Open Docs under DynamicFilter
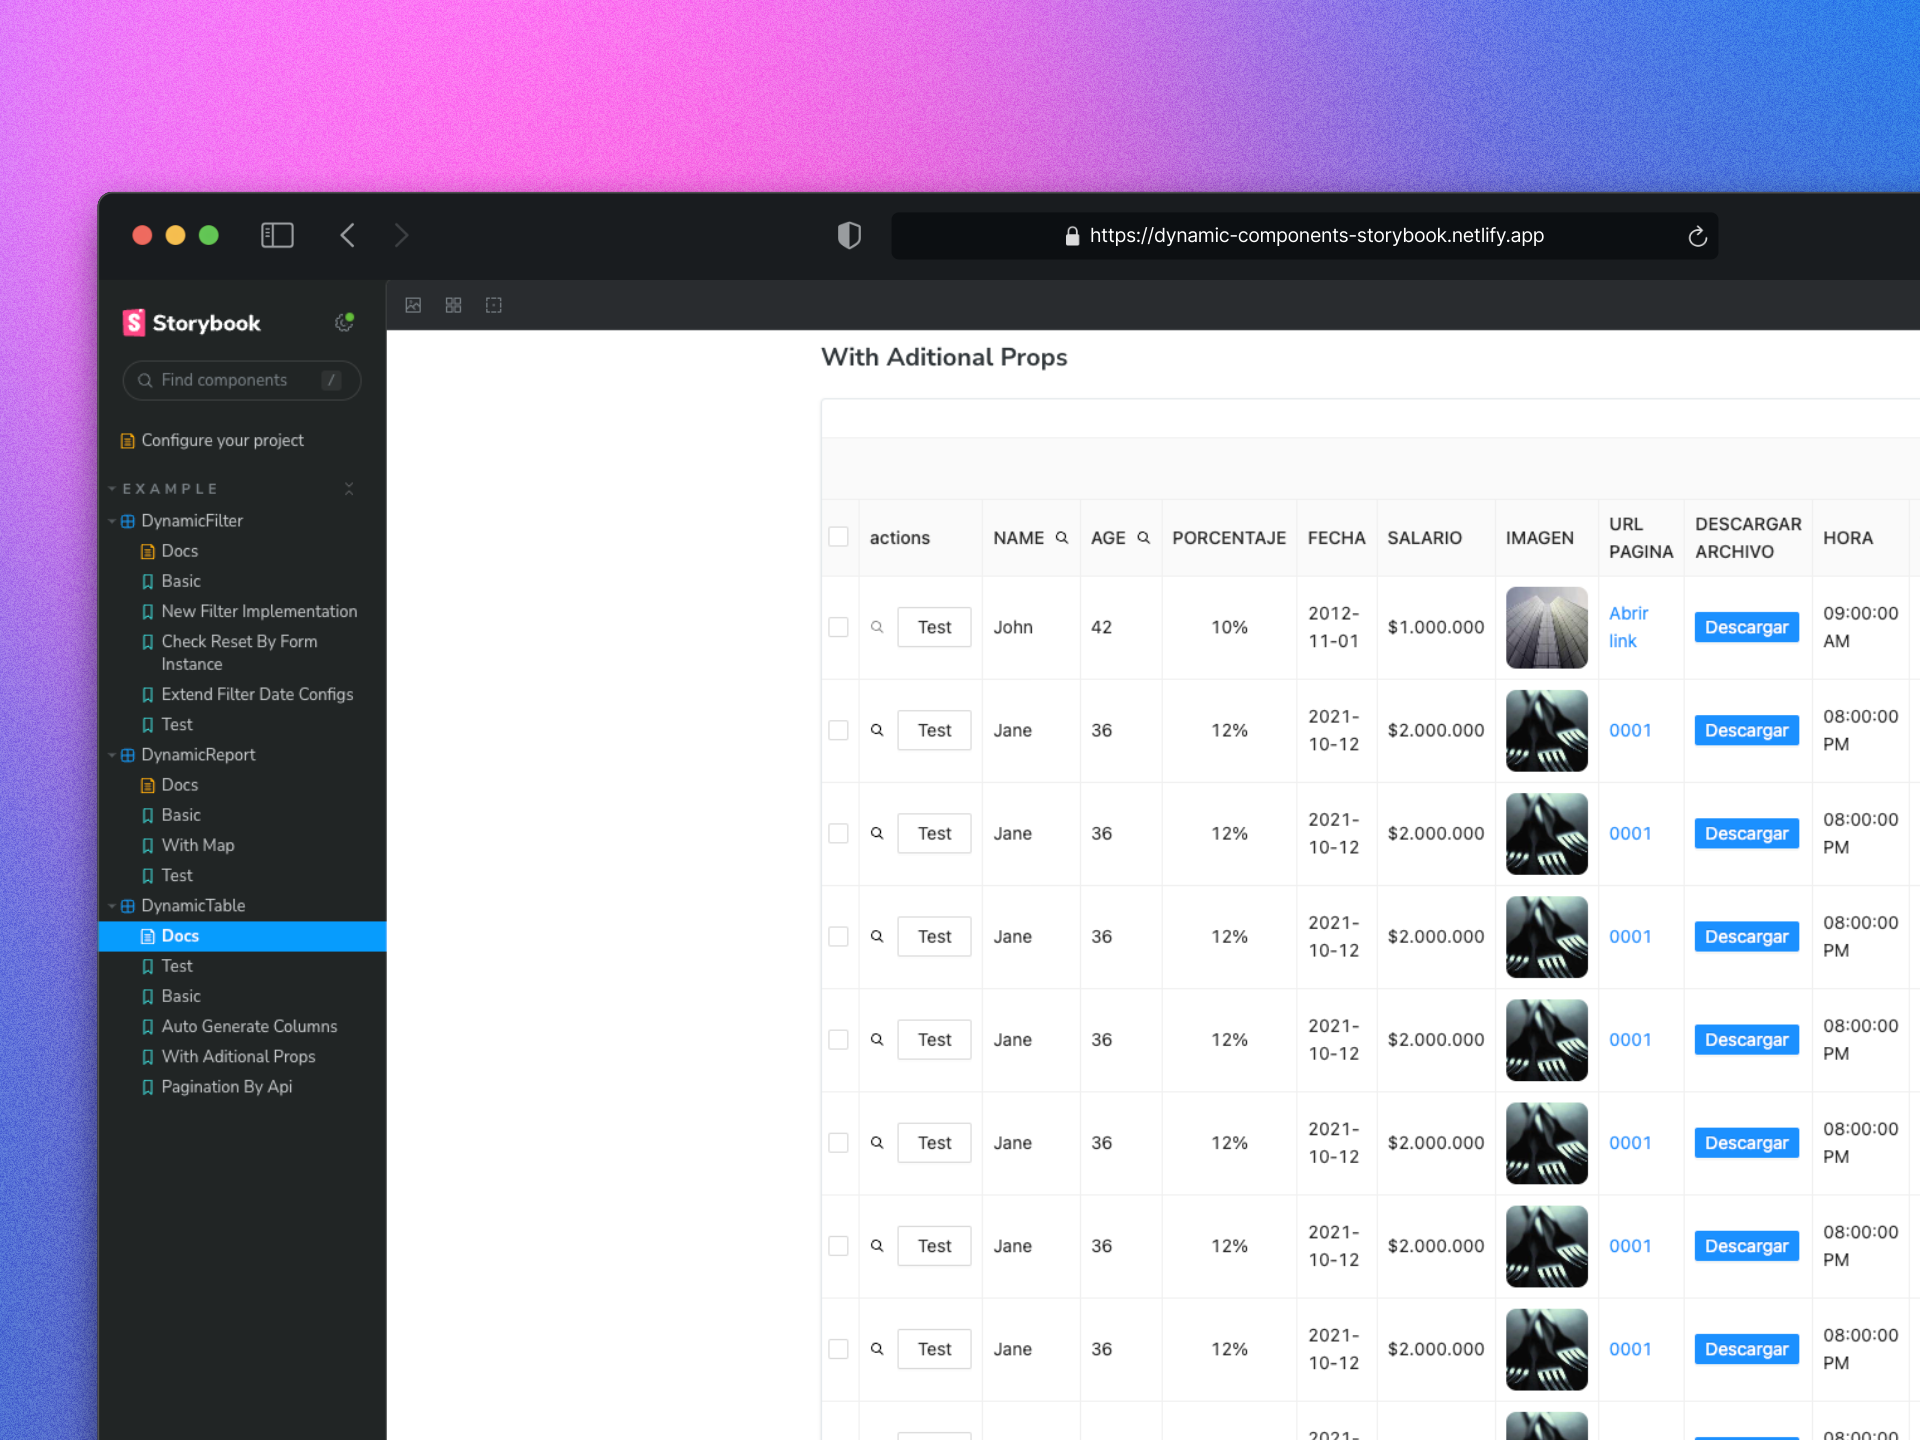 coord(180,551)
